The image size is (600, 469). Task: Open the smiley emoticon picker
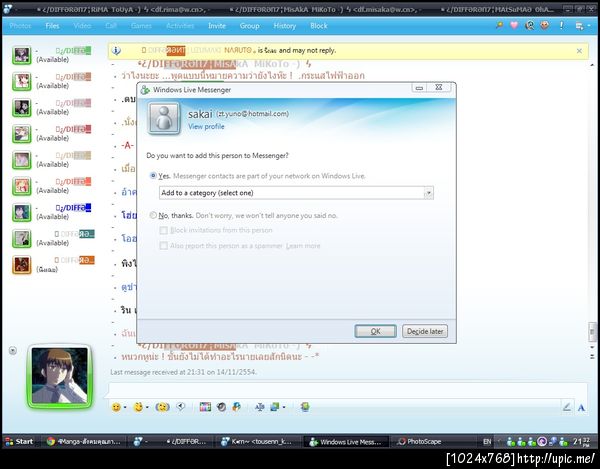tap(116, 407)
